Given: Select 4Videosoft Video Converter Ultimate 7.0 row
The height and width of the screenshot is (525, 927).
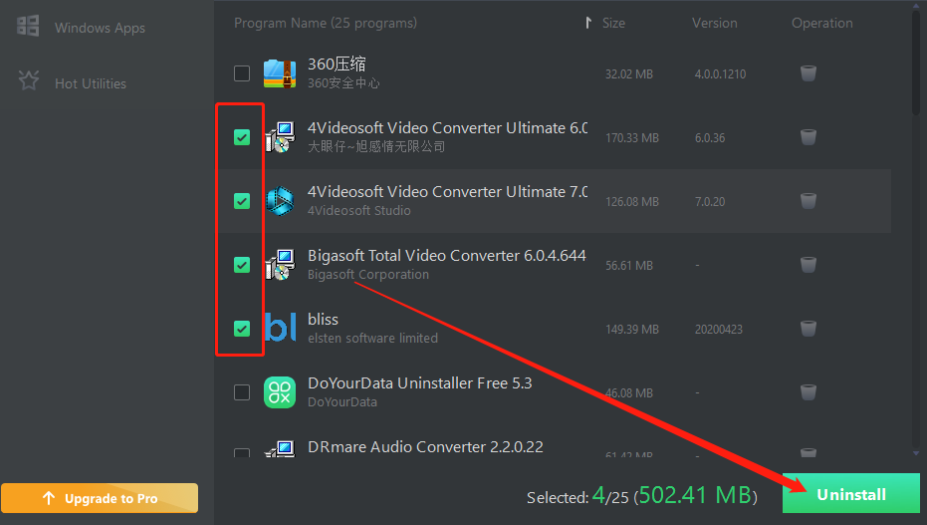Looking at the screenshot, I should click(x=553, y=201).
